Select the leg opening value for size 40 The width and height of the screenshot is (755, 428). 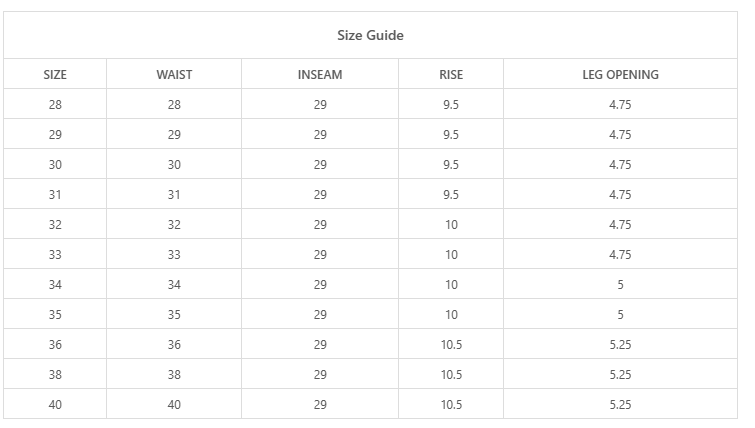[x=620, y=405]
